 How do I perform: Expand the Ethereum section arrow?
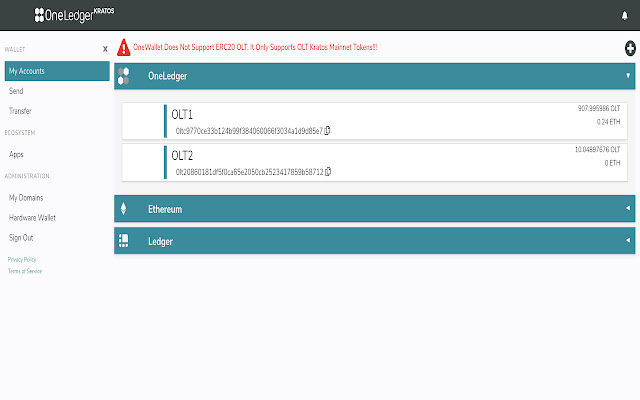[x=628, y=208]
